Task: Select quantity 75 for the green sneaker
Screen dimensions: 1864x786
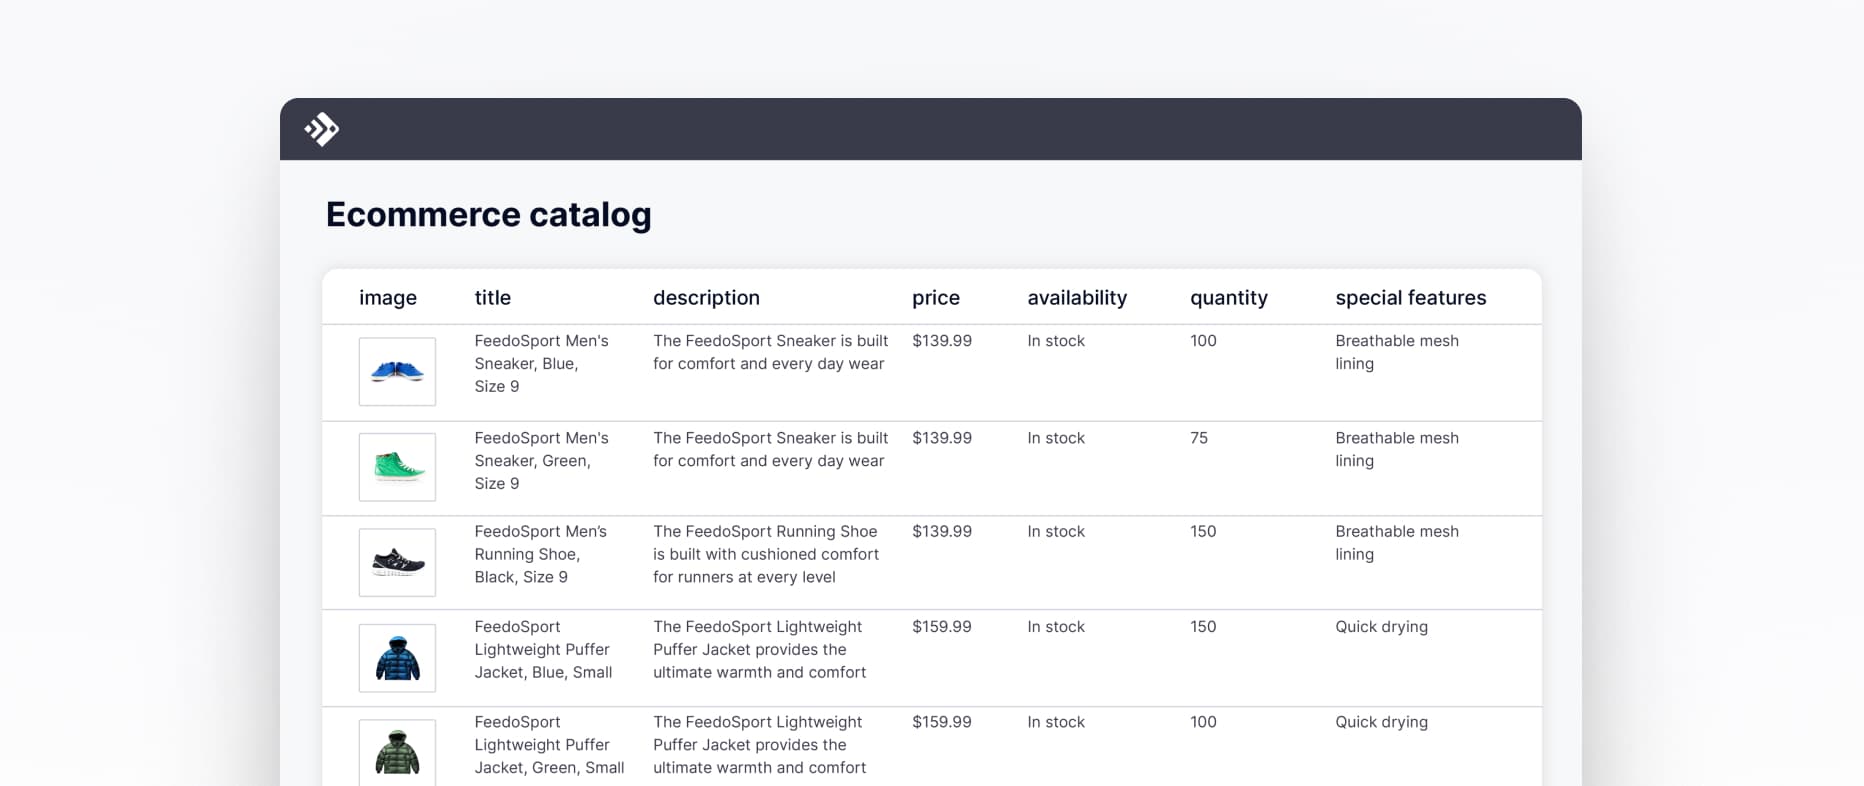Action: click(1199, 438)
